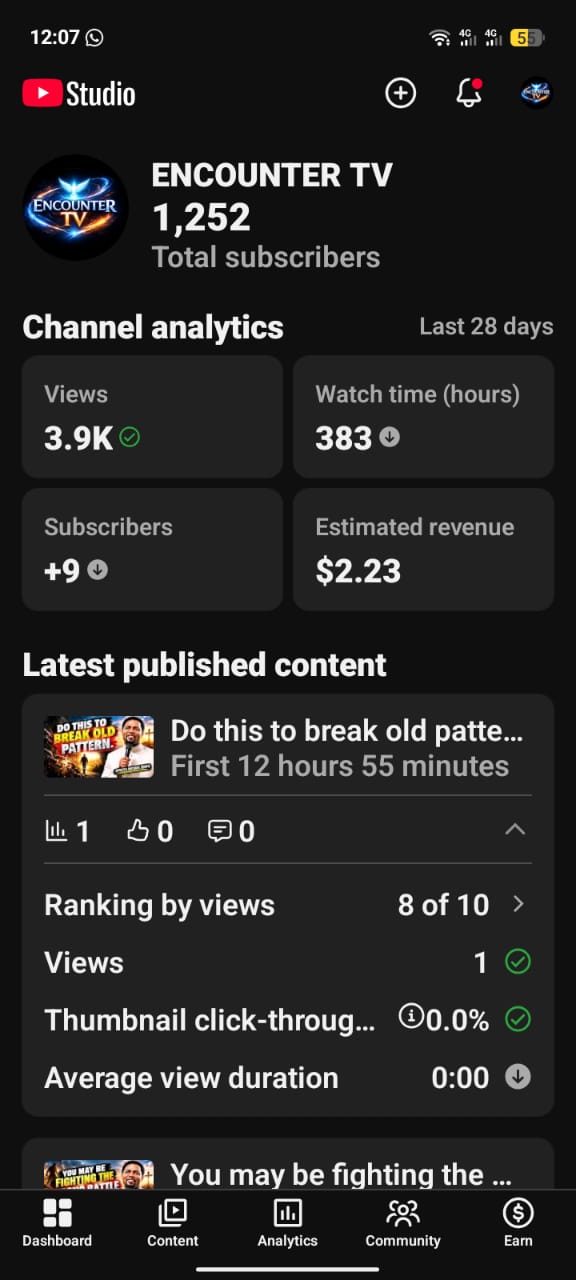This screenshot has width=576, height=1280.
Task: Open the Views analytics card
Action: tap(152, 416)
